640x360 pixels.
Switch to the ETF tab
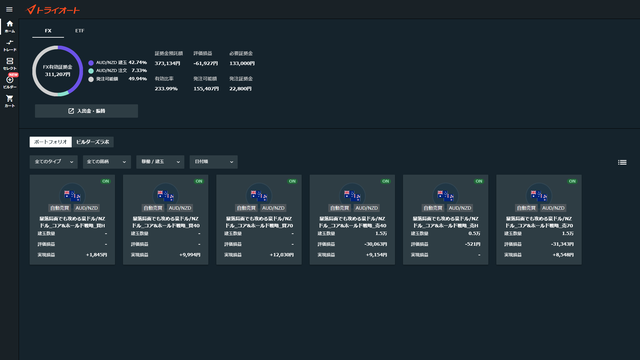point(80,31)
